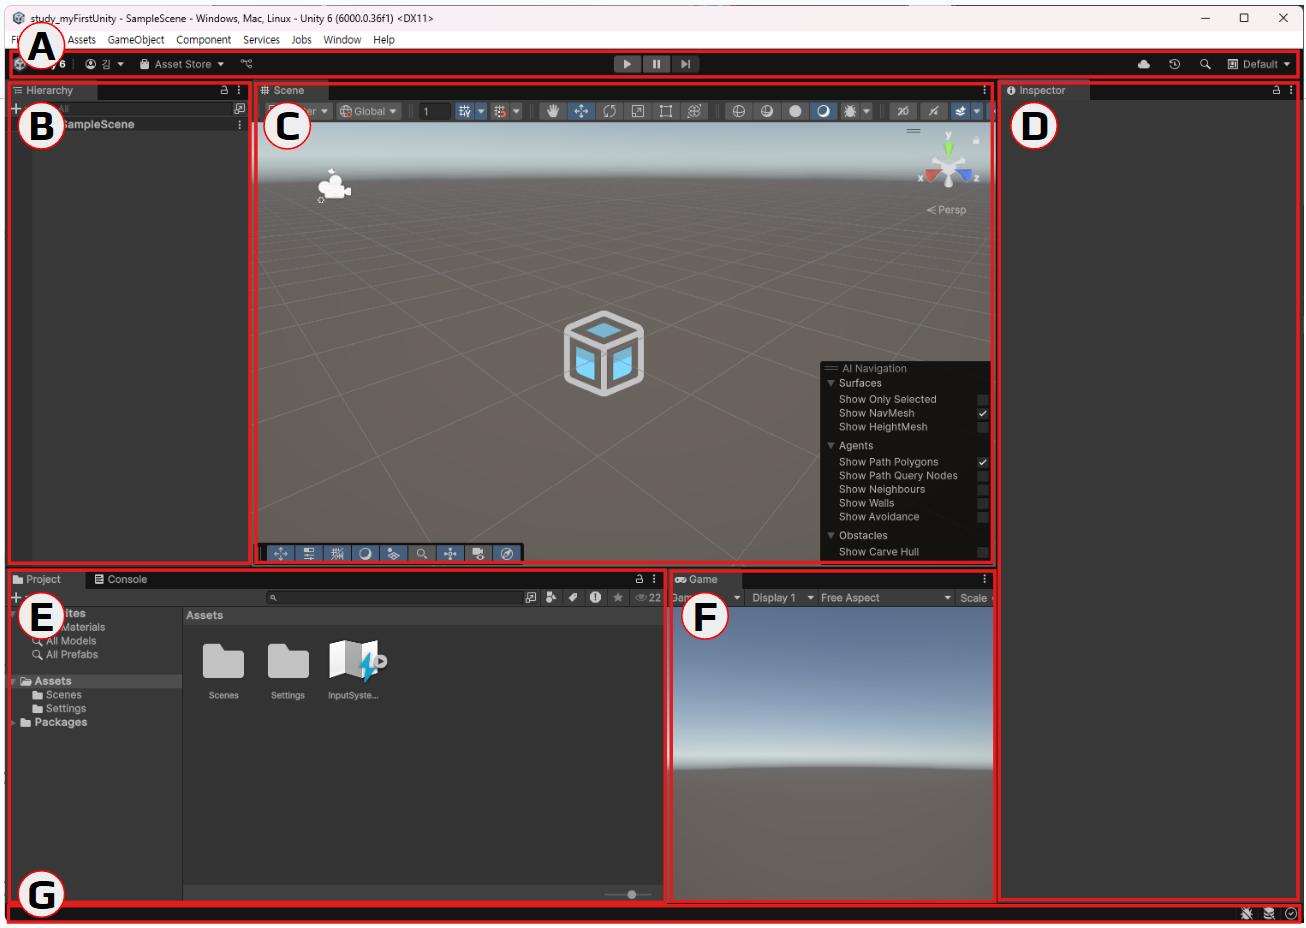Open the Window menu
This screenshot has width=1306, height=928.
342,40
